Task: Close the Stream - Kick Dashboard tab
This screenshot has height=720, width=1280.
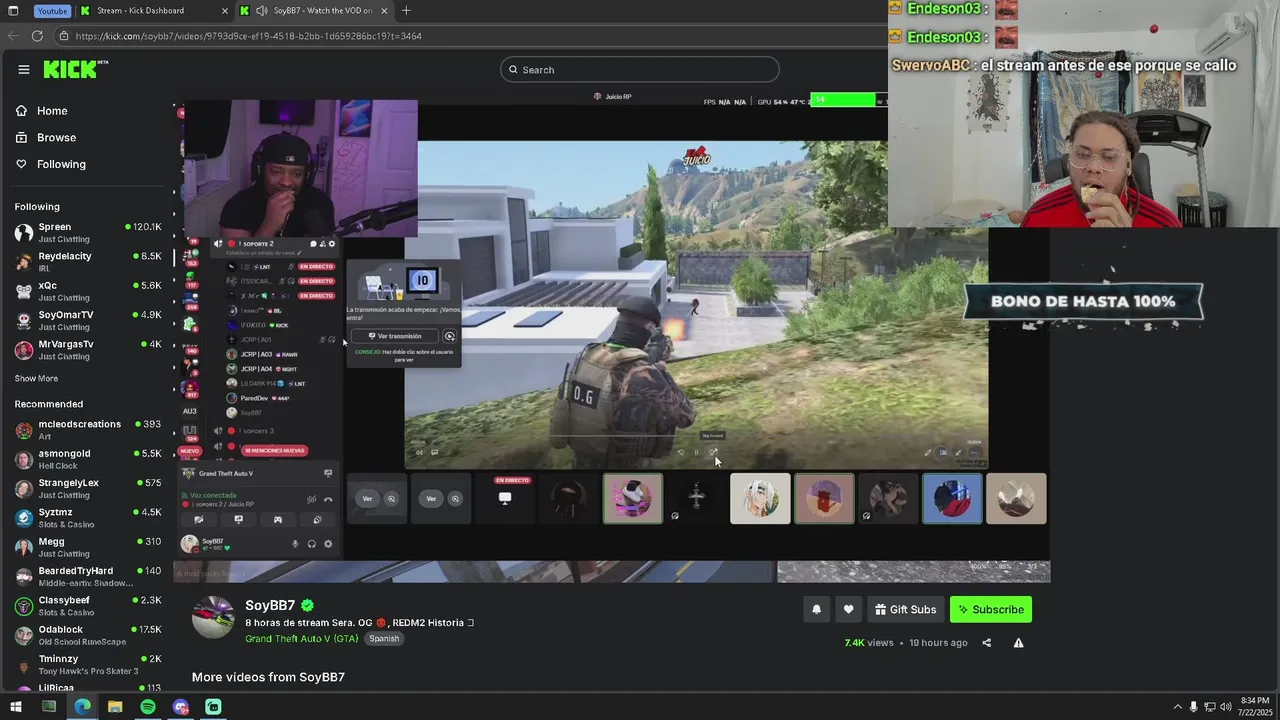Action: coord(225,11)
